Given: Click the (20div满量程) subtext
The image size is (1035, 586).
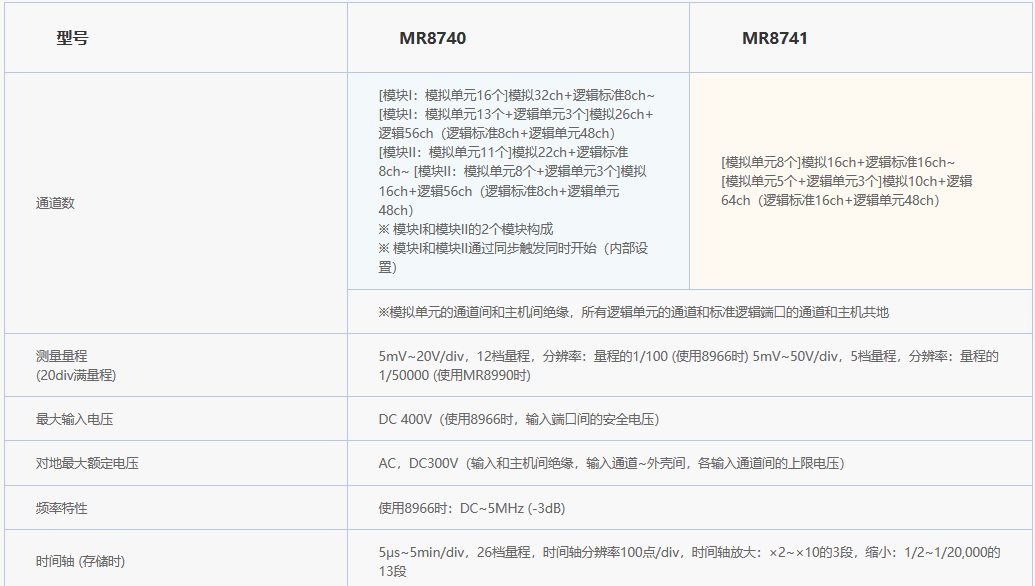Looking at the screenshot, I should click(75, 375).
